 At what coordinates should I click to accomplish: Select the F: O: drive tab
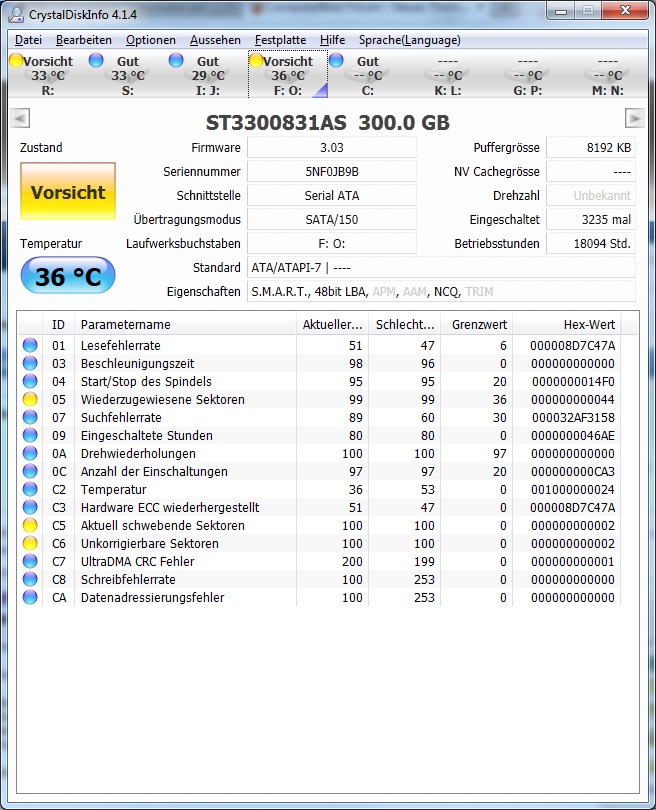tap(288, 75)
